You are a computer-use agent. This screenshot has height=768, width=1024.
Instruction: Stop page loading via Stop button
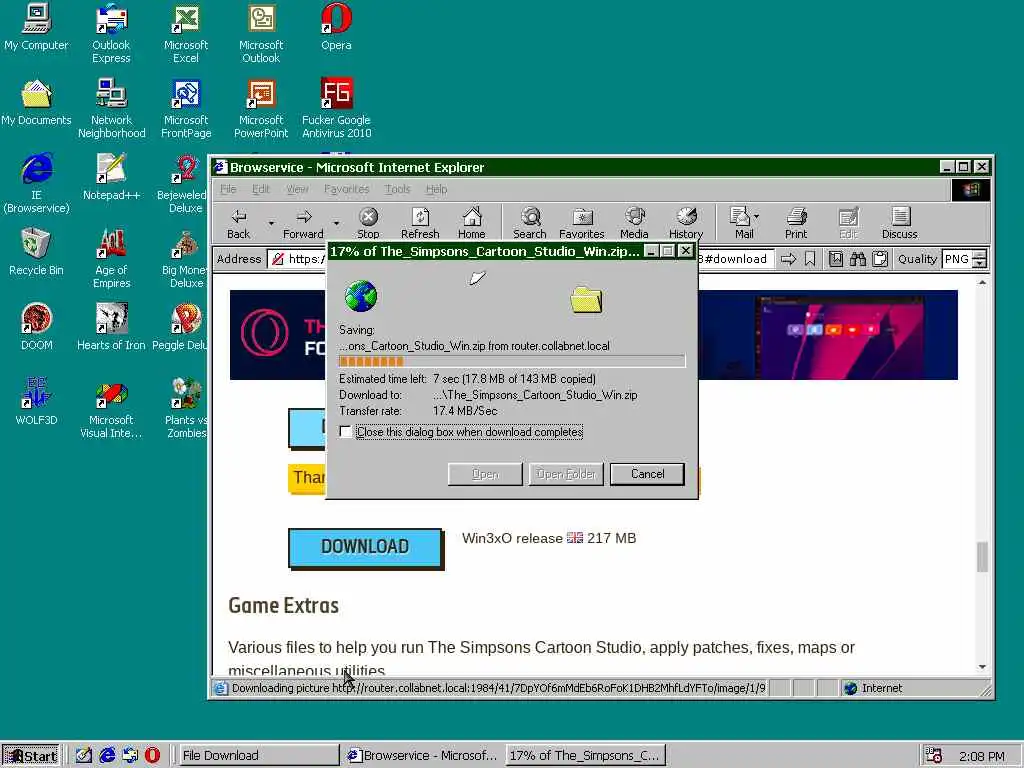tap(368, 223)
